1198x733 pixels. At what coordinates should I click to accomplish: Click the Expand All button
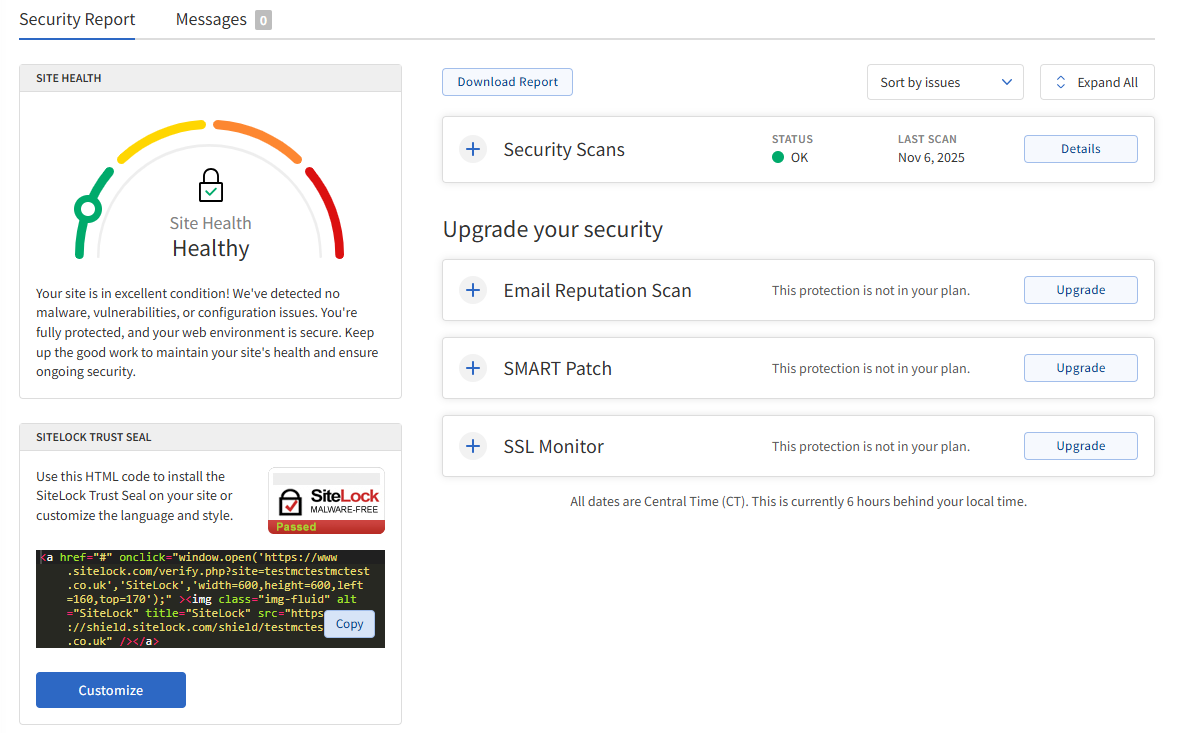tap(1097, 82)
